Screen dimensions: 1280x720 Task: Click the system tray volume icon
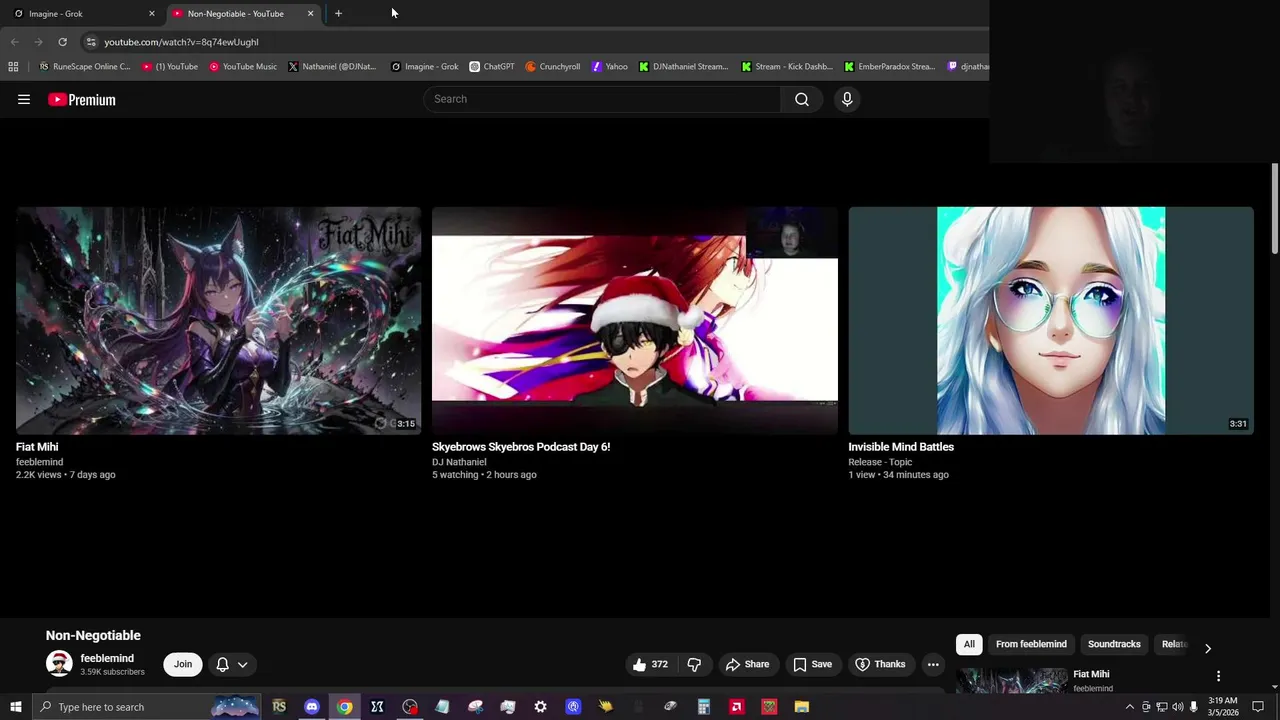(1177, 707)
